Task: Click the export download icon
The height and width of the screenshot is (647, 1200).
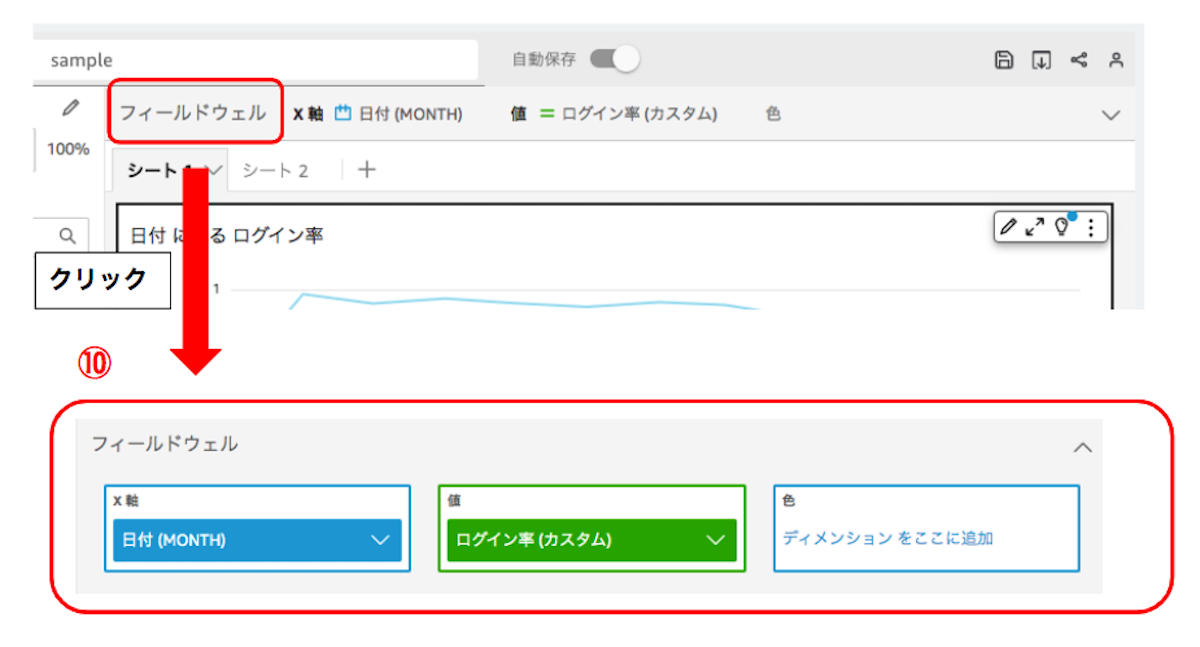Action: (x=1042, y=60)
